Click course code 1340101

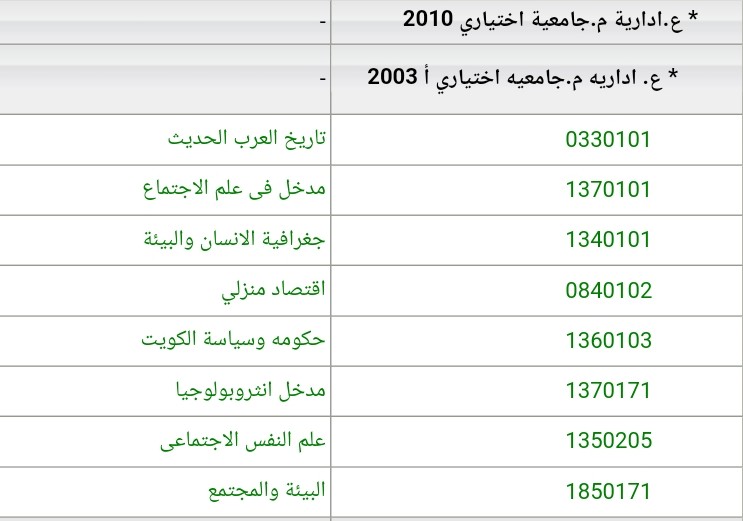click(x=608, y=240)
